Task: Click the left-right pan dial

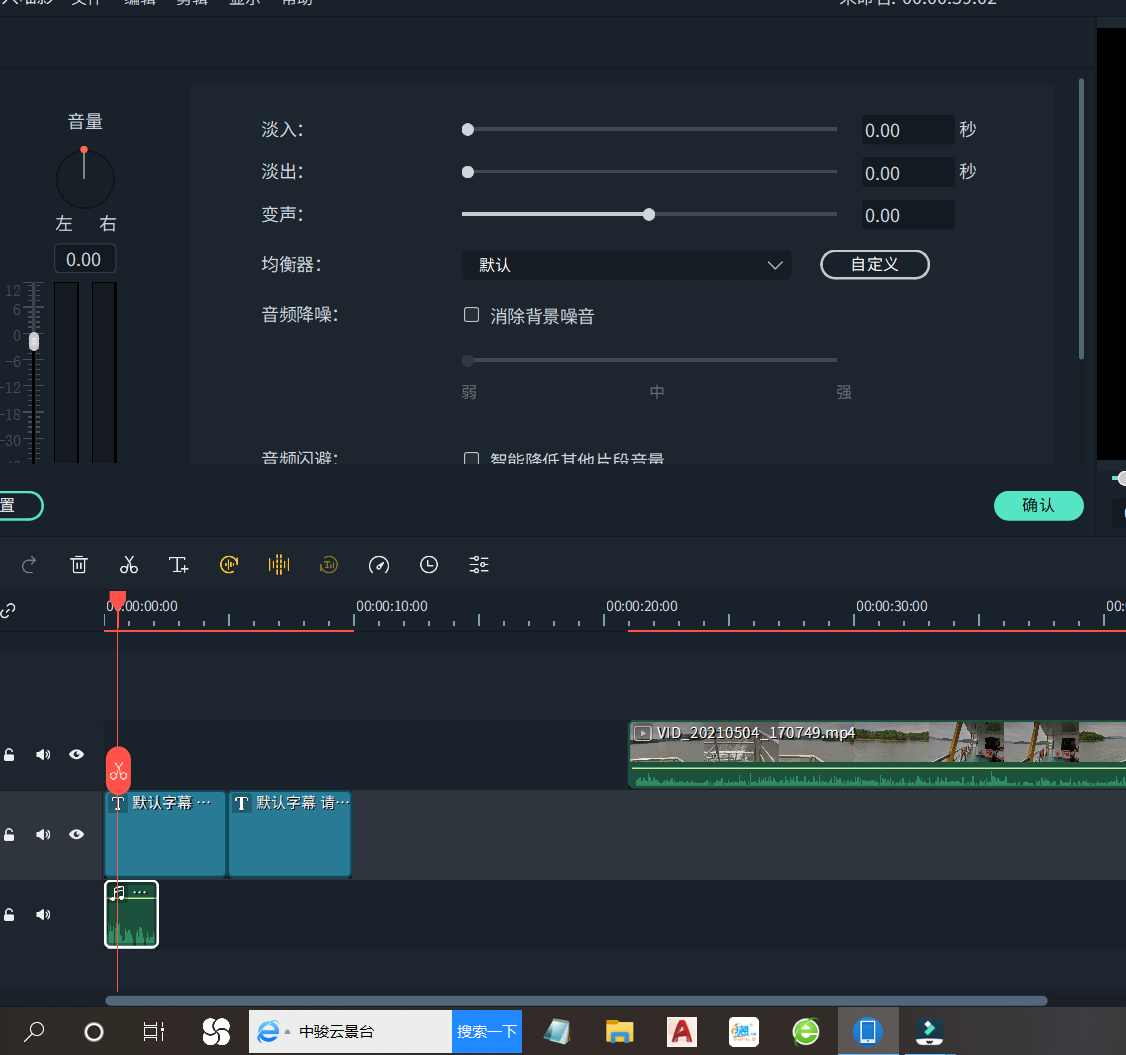Action: [85, 178]
